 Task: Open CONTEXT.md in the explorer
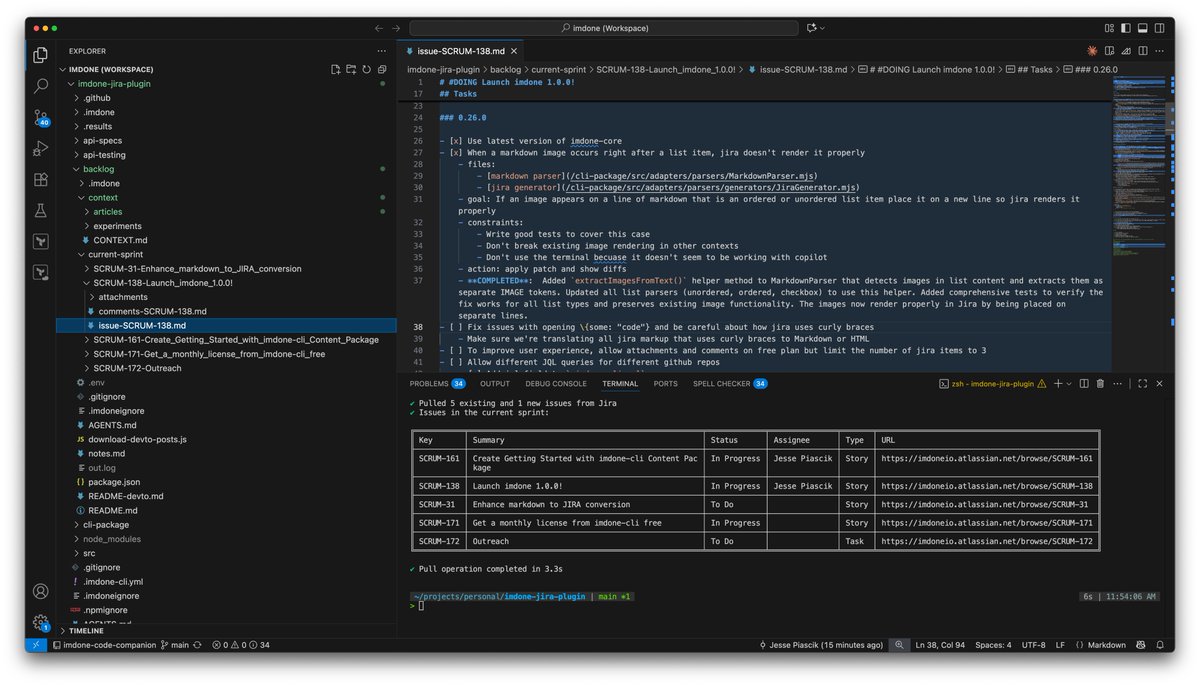pyautogui.click(x=120, y=240)
